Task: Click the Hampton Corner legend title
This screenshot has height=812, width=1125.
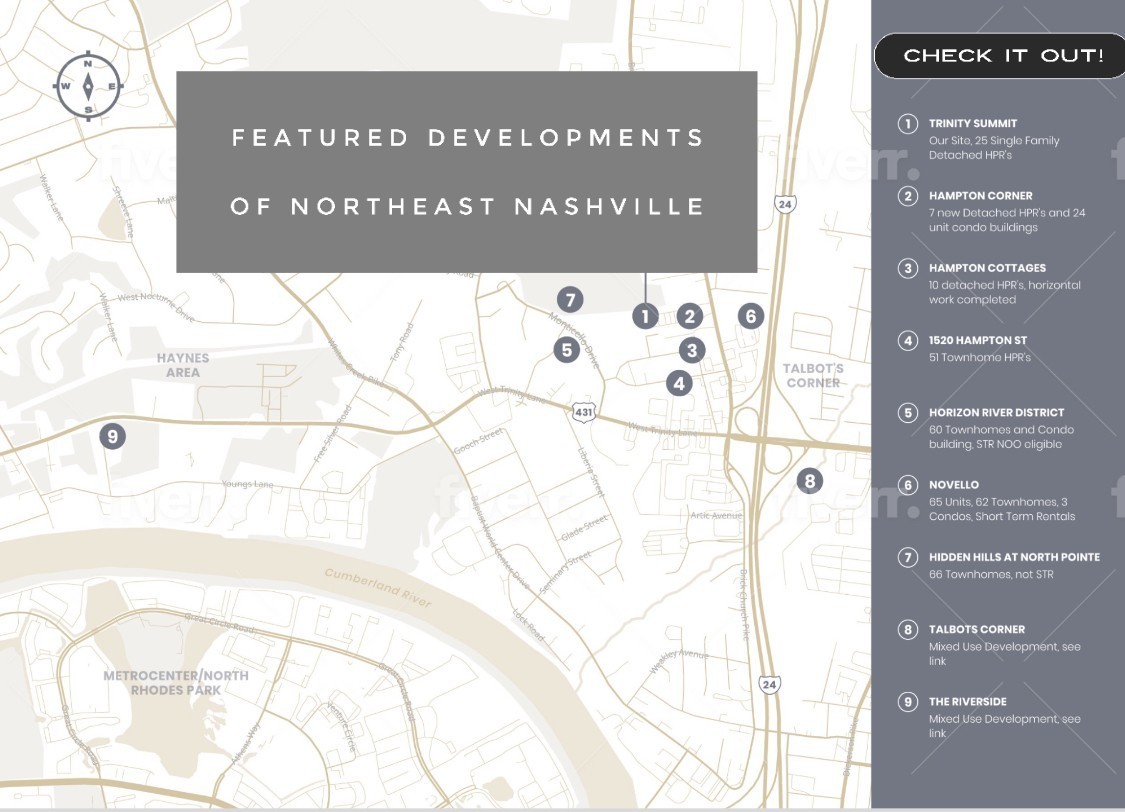Action: 980,196
